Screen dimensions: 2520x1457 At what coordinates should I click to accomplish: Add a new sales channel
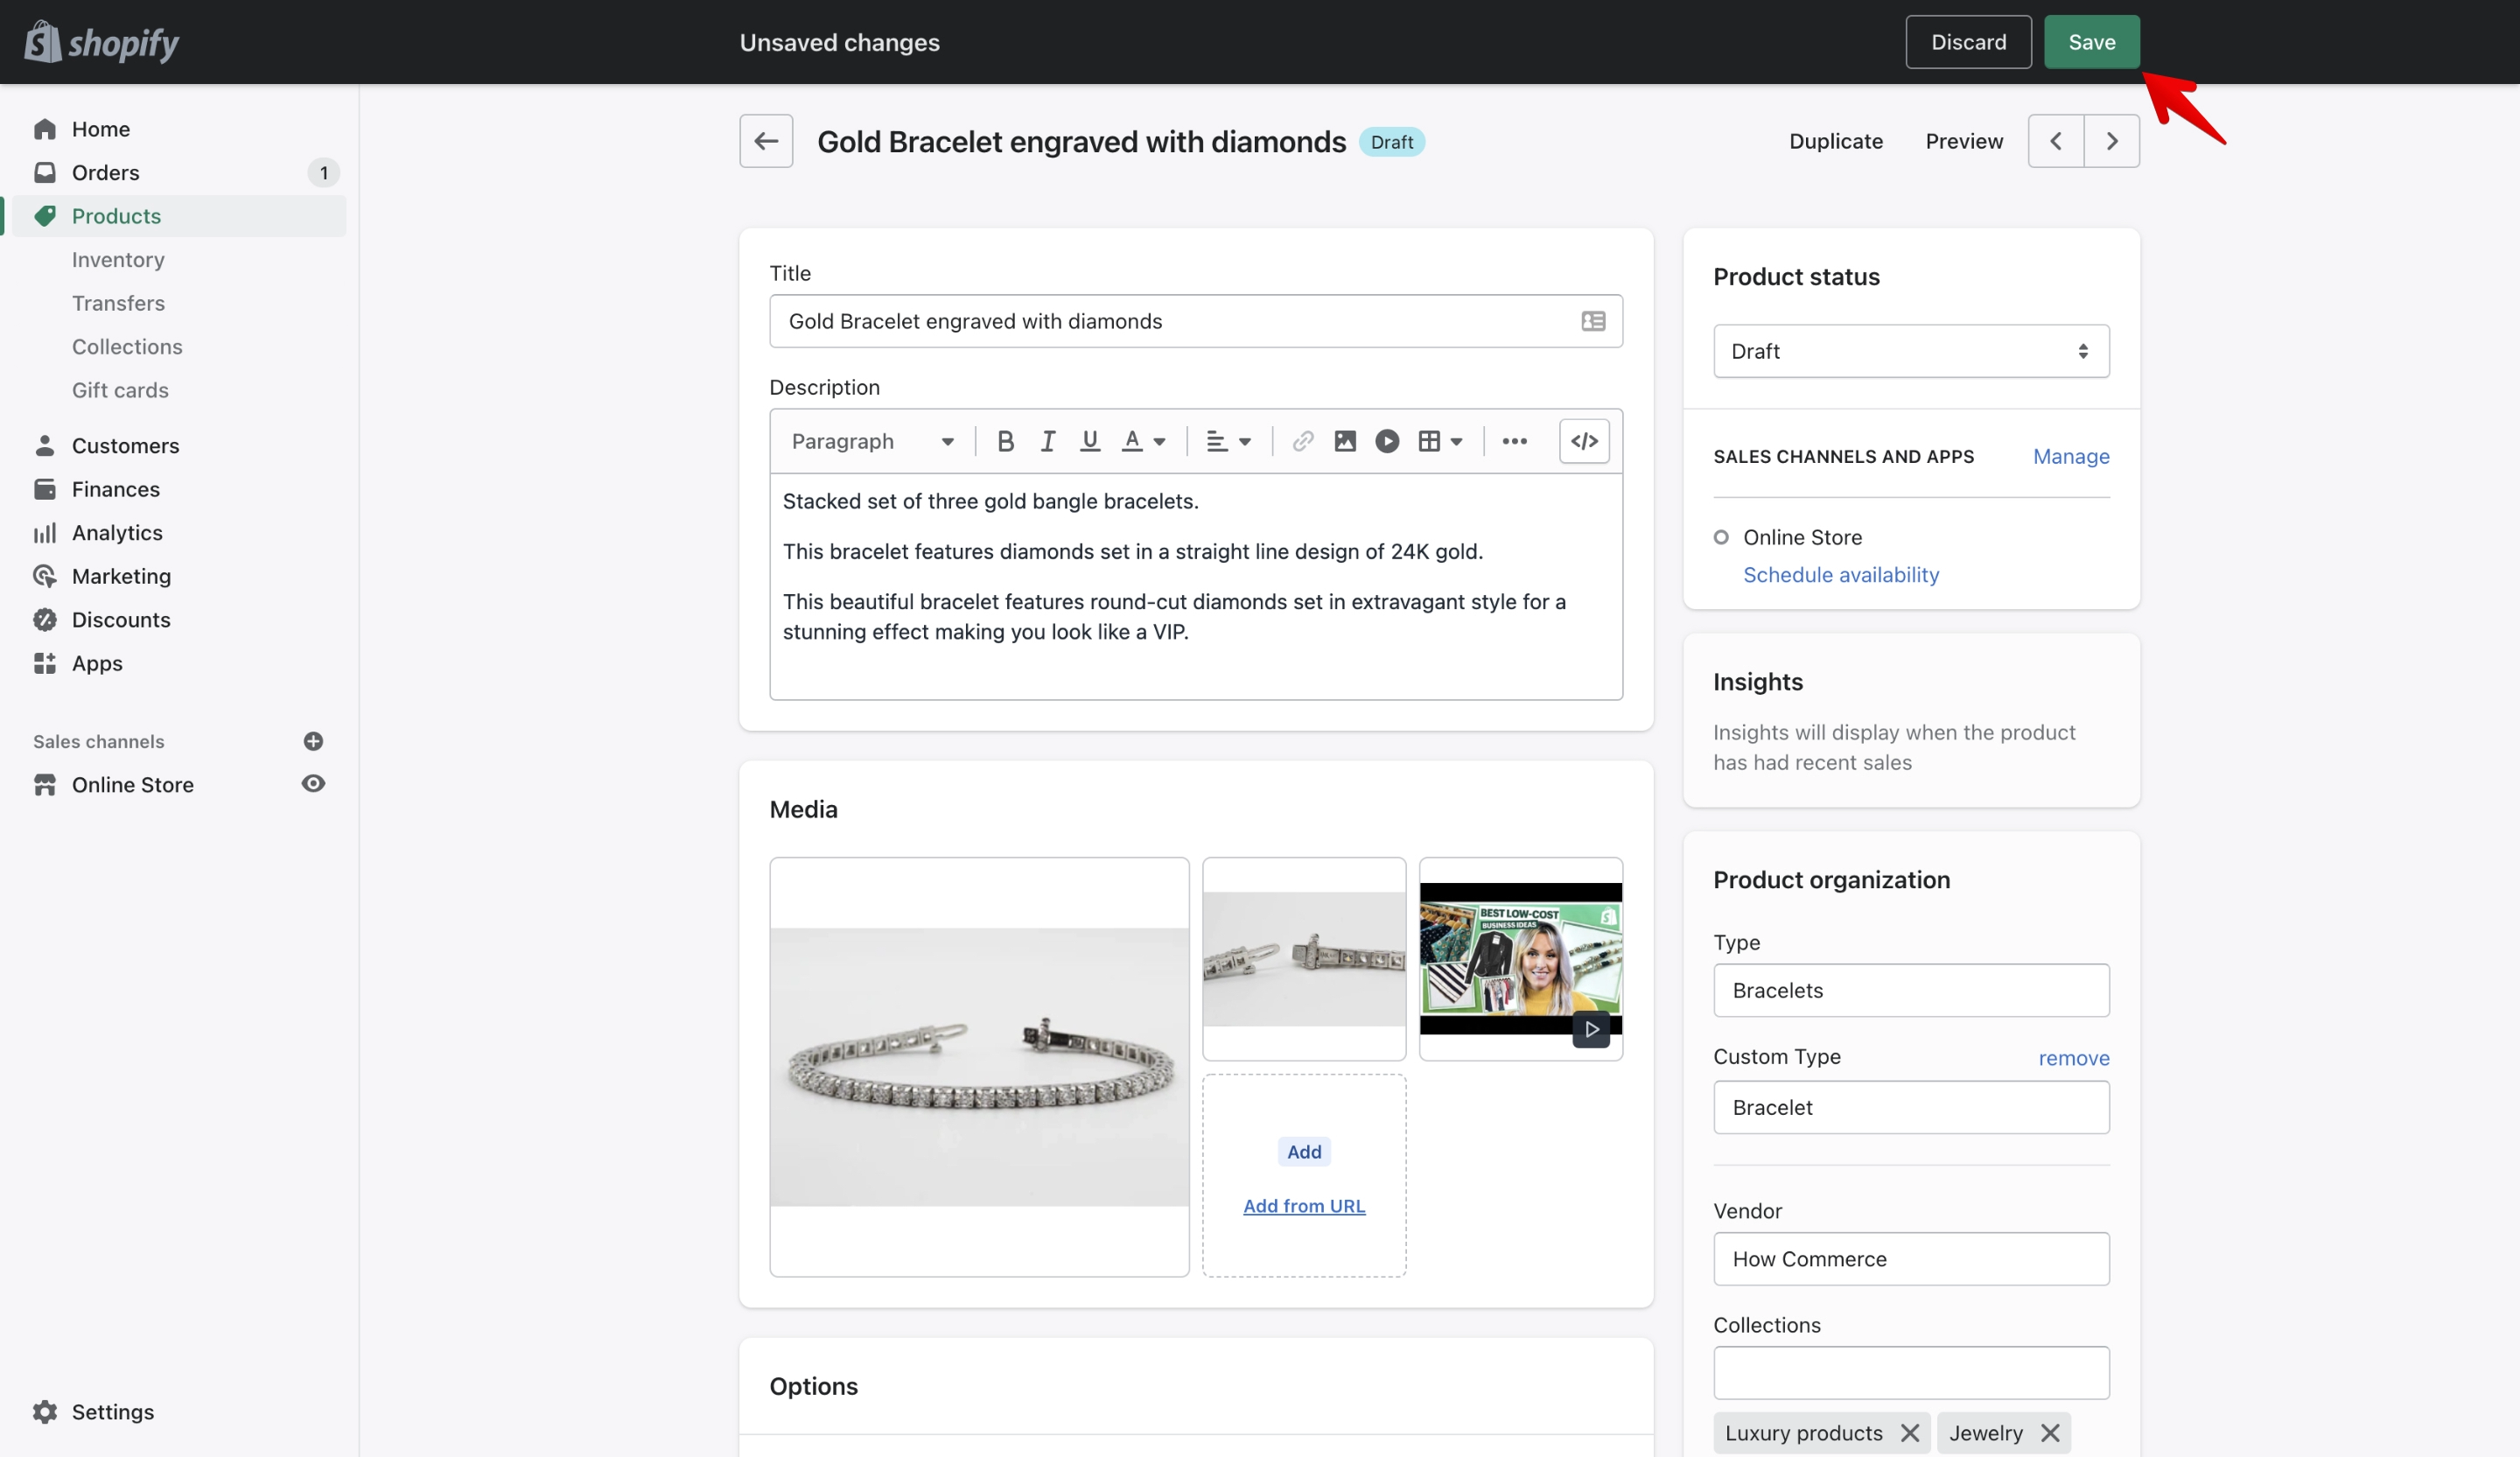313,741
